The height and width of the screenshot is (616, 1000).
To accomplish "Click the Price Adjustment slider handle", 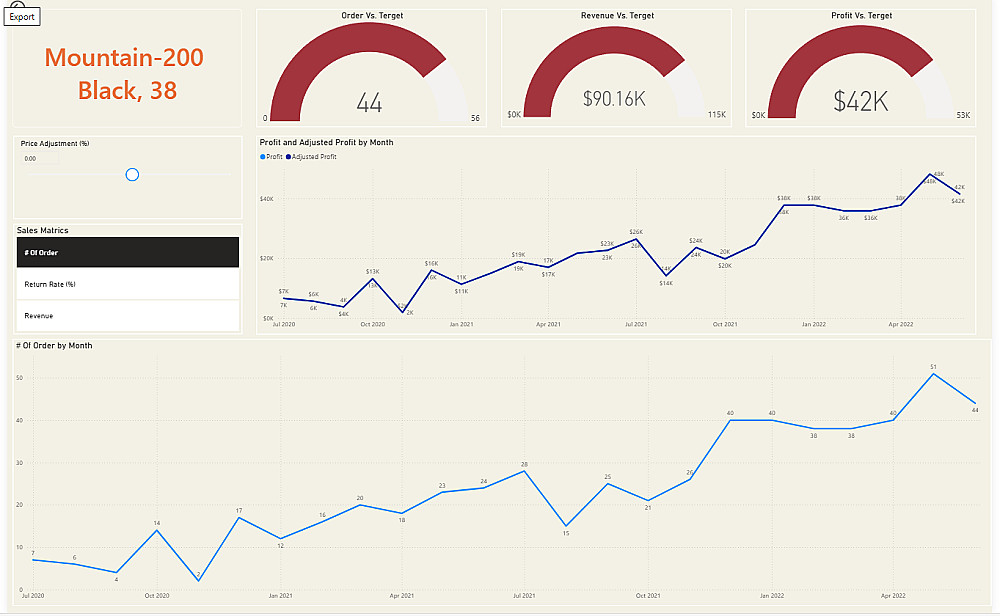I will (x=132, y=175).
